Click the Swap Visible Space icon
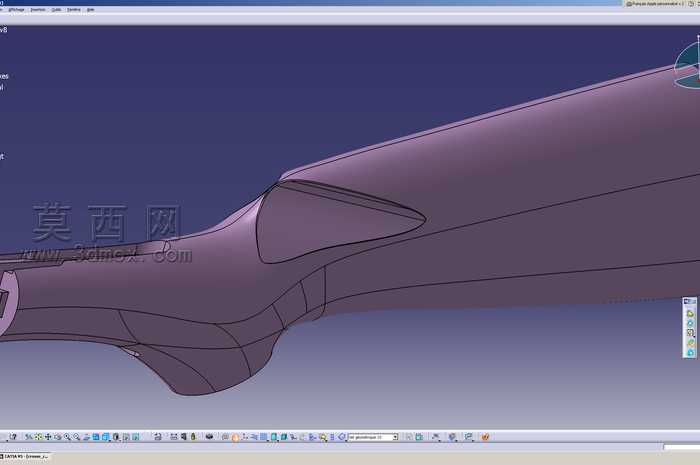 (x=136, y=437)
